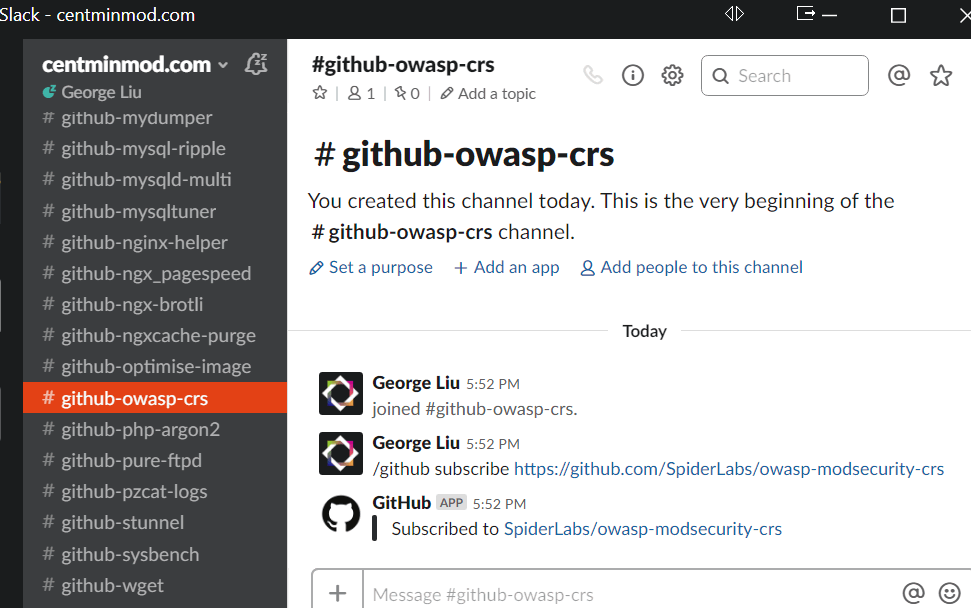Click 5:52 PM timestamp on GitHub message

[499, 504]
